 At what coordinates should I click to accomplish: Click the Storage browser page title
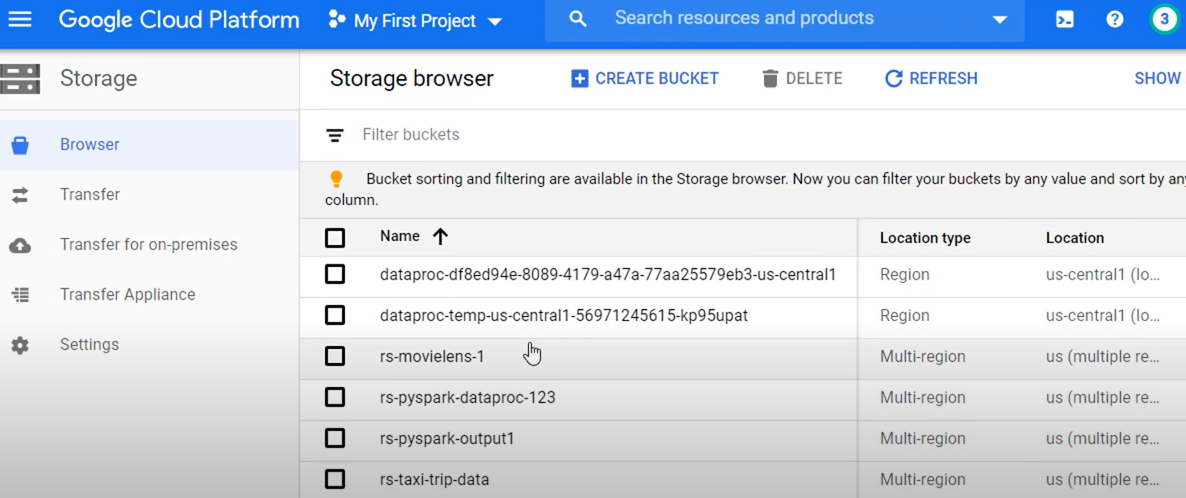coord(411,79)
